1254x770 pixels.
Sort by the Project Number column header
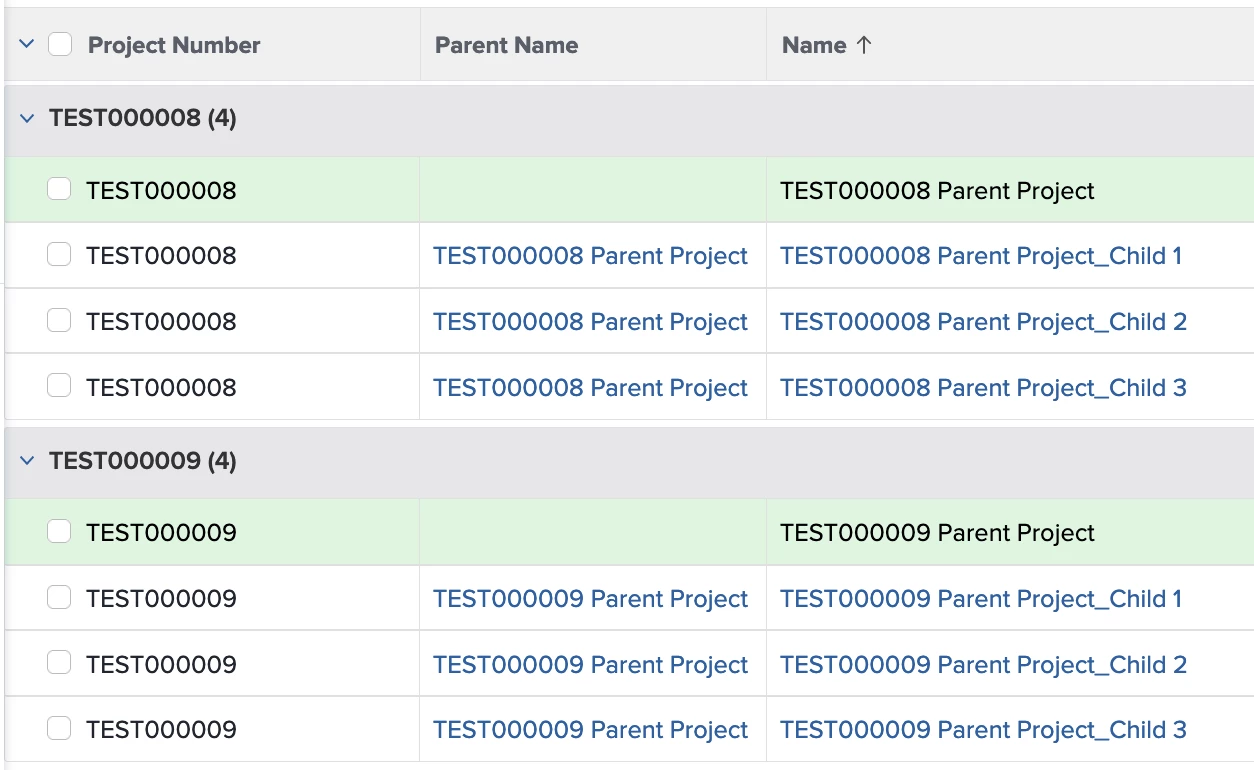[174, 45]
